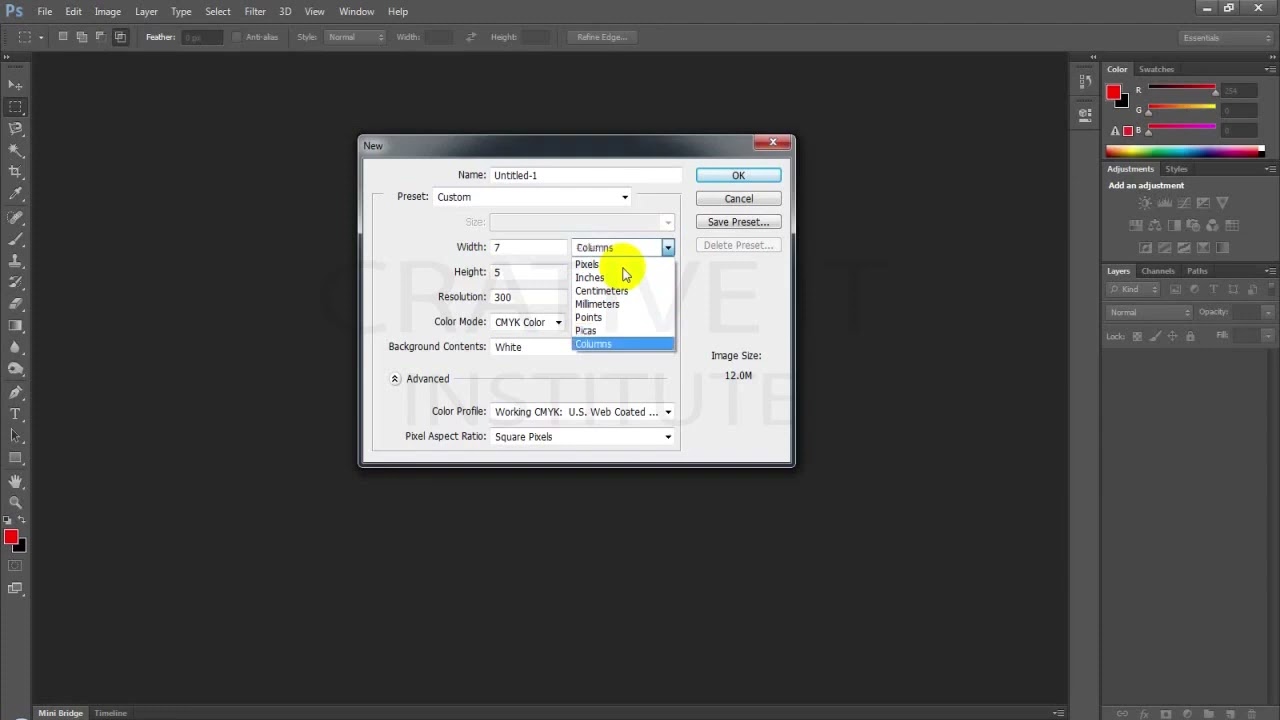Choose Subtract from selection mode
The width and height of the screenshot is (1280, 720).
(101, 37)
